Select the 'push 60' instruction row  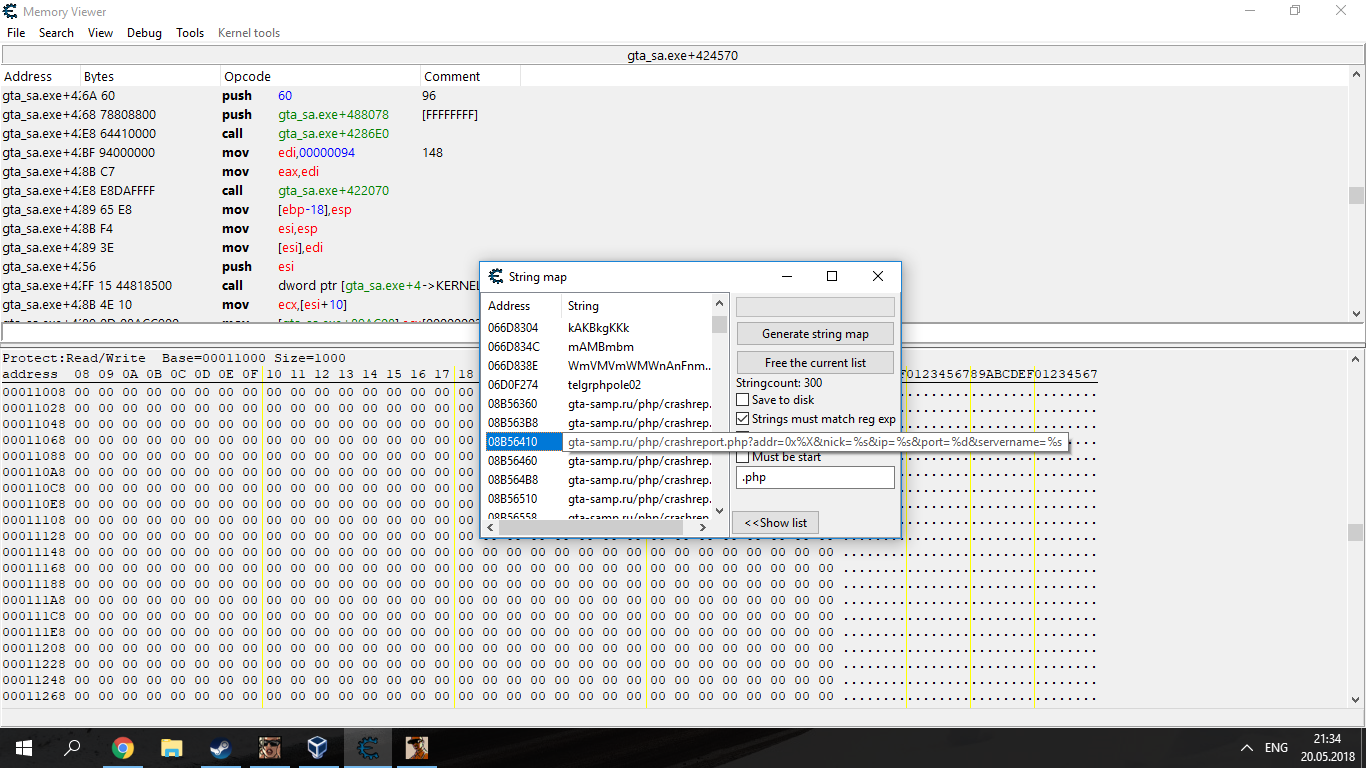coord(673,96)
